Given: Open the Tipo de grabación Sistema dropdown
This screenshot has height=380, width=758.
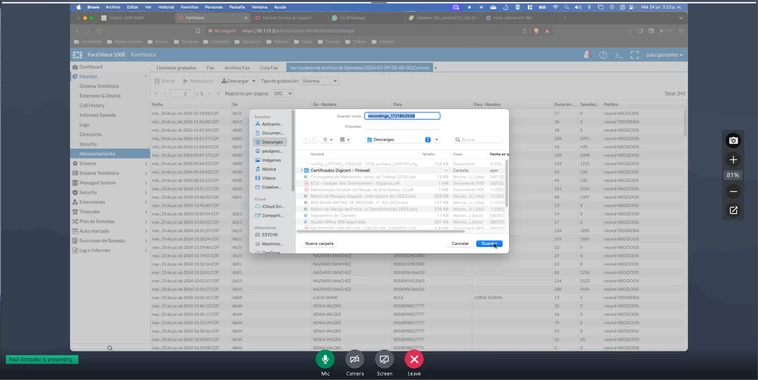Looking at the screenshot, I should coord(319,81).
